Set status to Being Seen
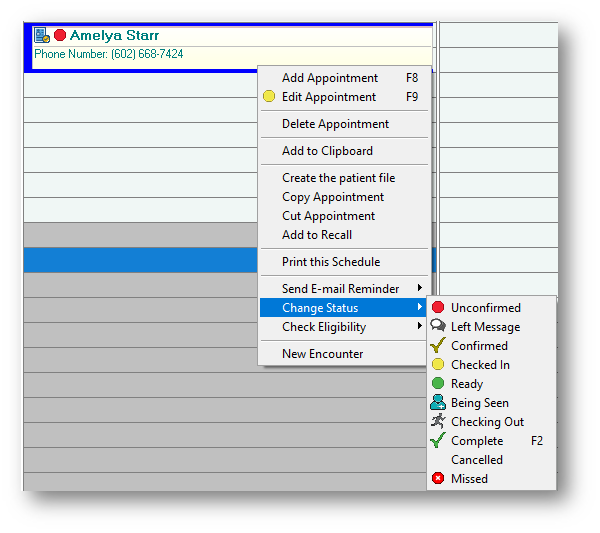The image size is (600, 533). click(x=491, y=403)
